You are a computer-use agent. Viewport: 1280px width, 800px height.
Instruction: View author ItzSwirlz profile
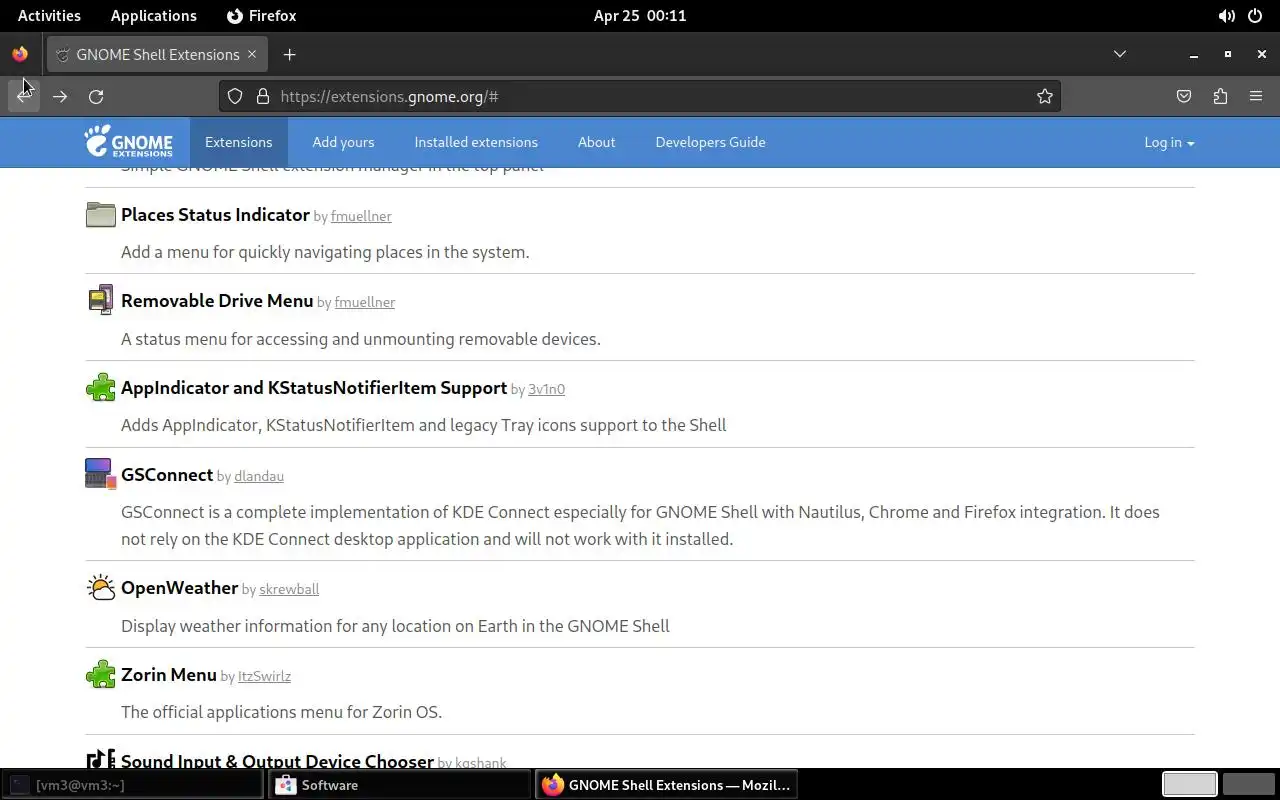264,676
